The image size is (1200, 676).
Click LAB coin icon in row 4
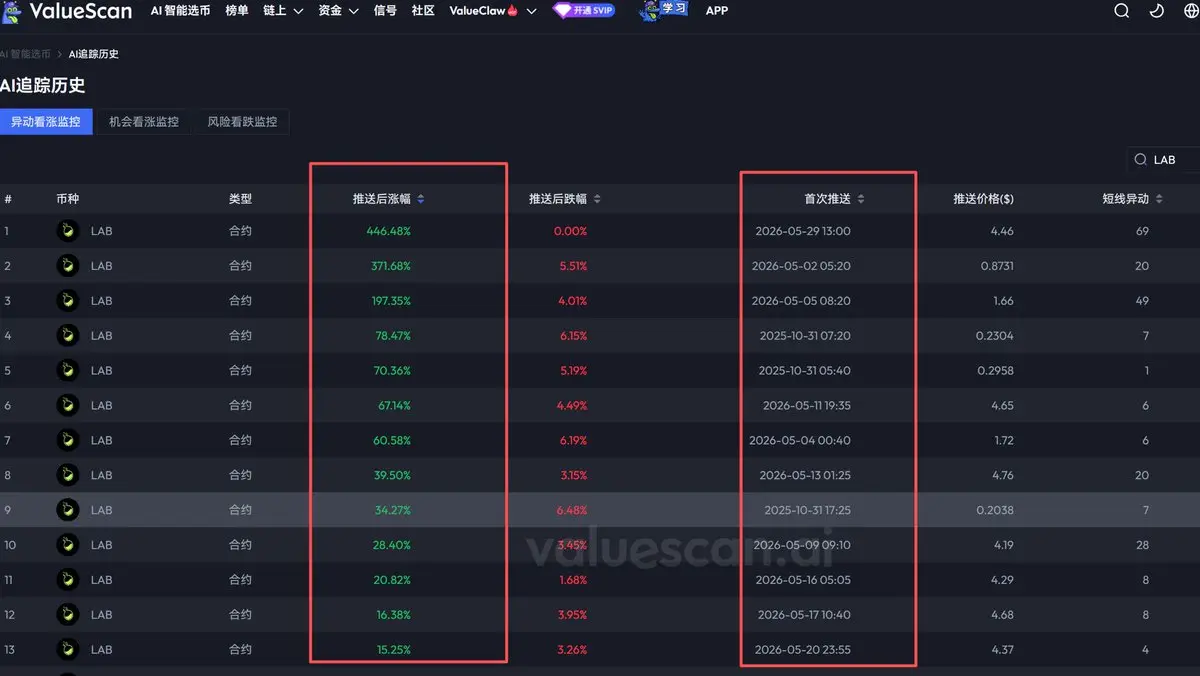pos(67,336)
